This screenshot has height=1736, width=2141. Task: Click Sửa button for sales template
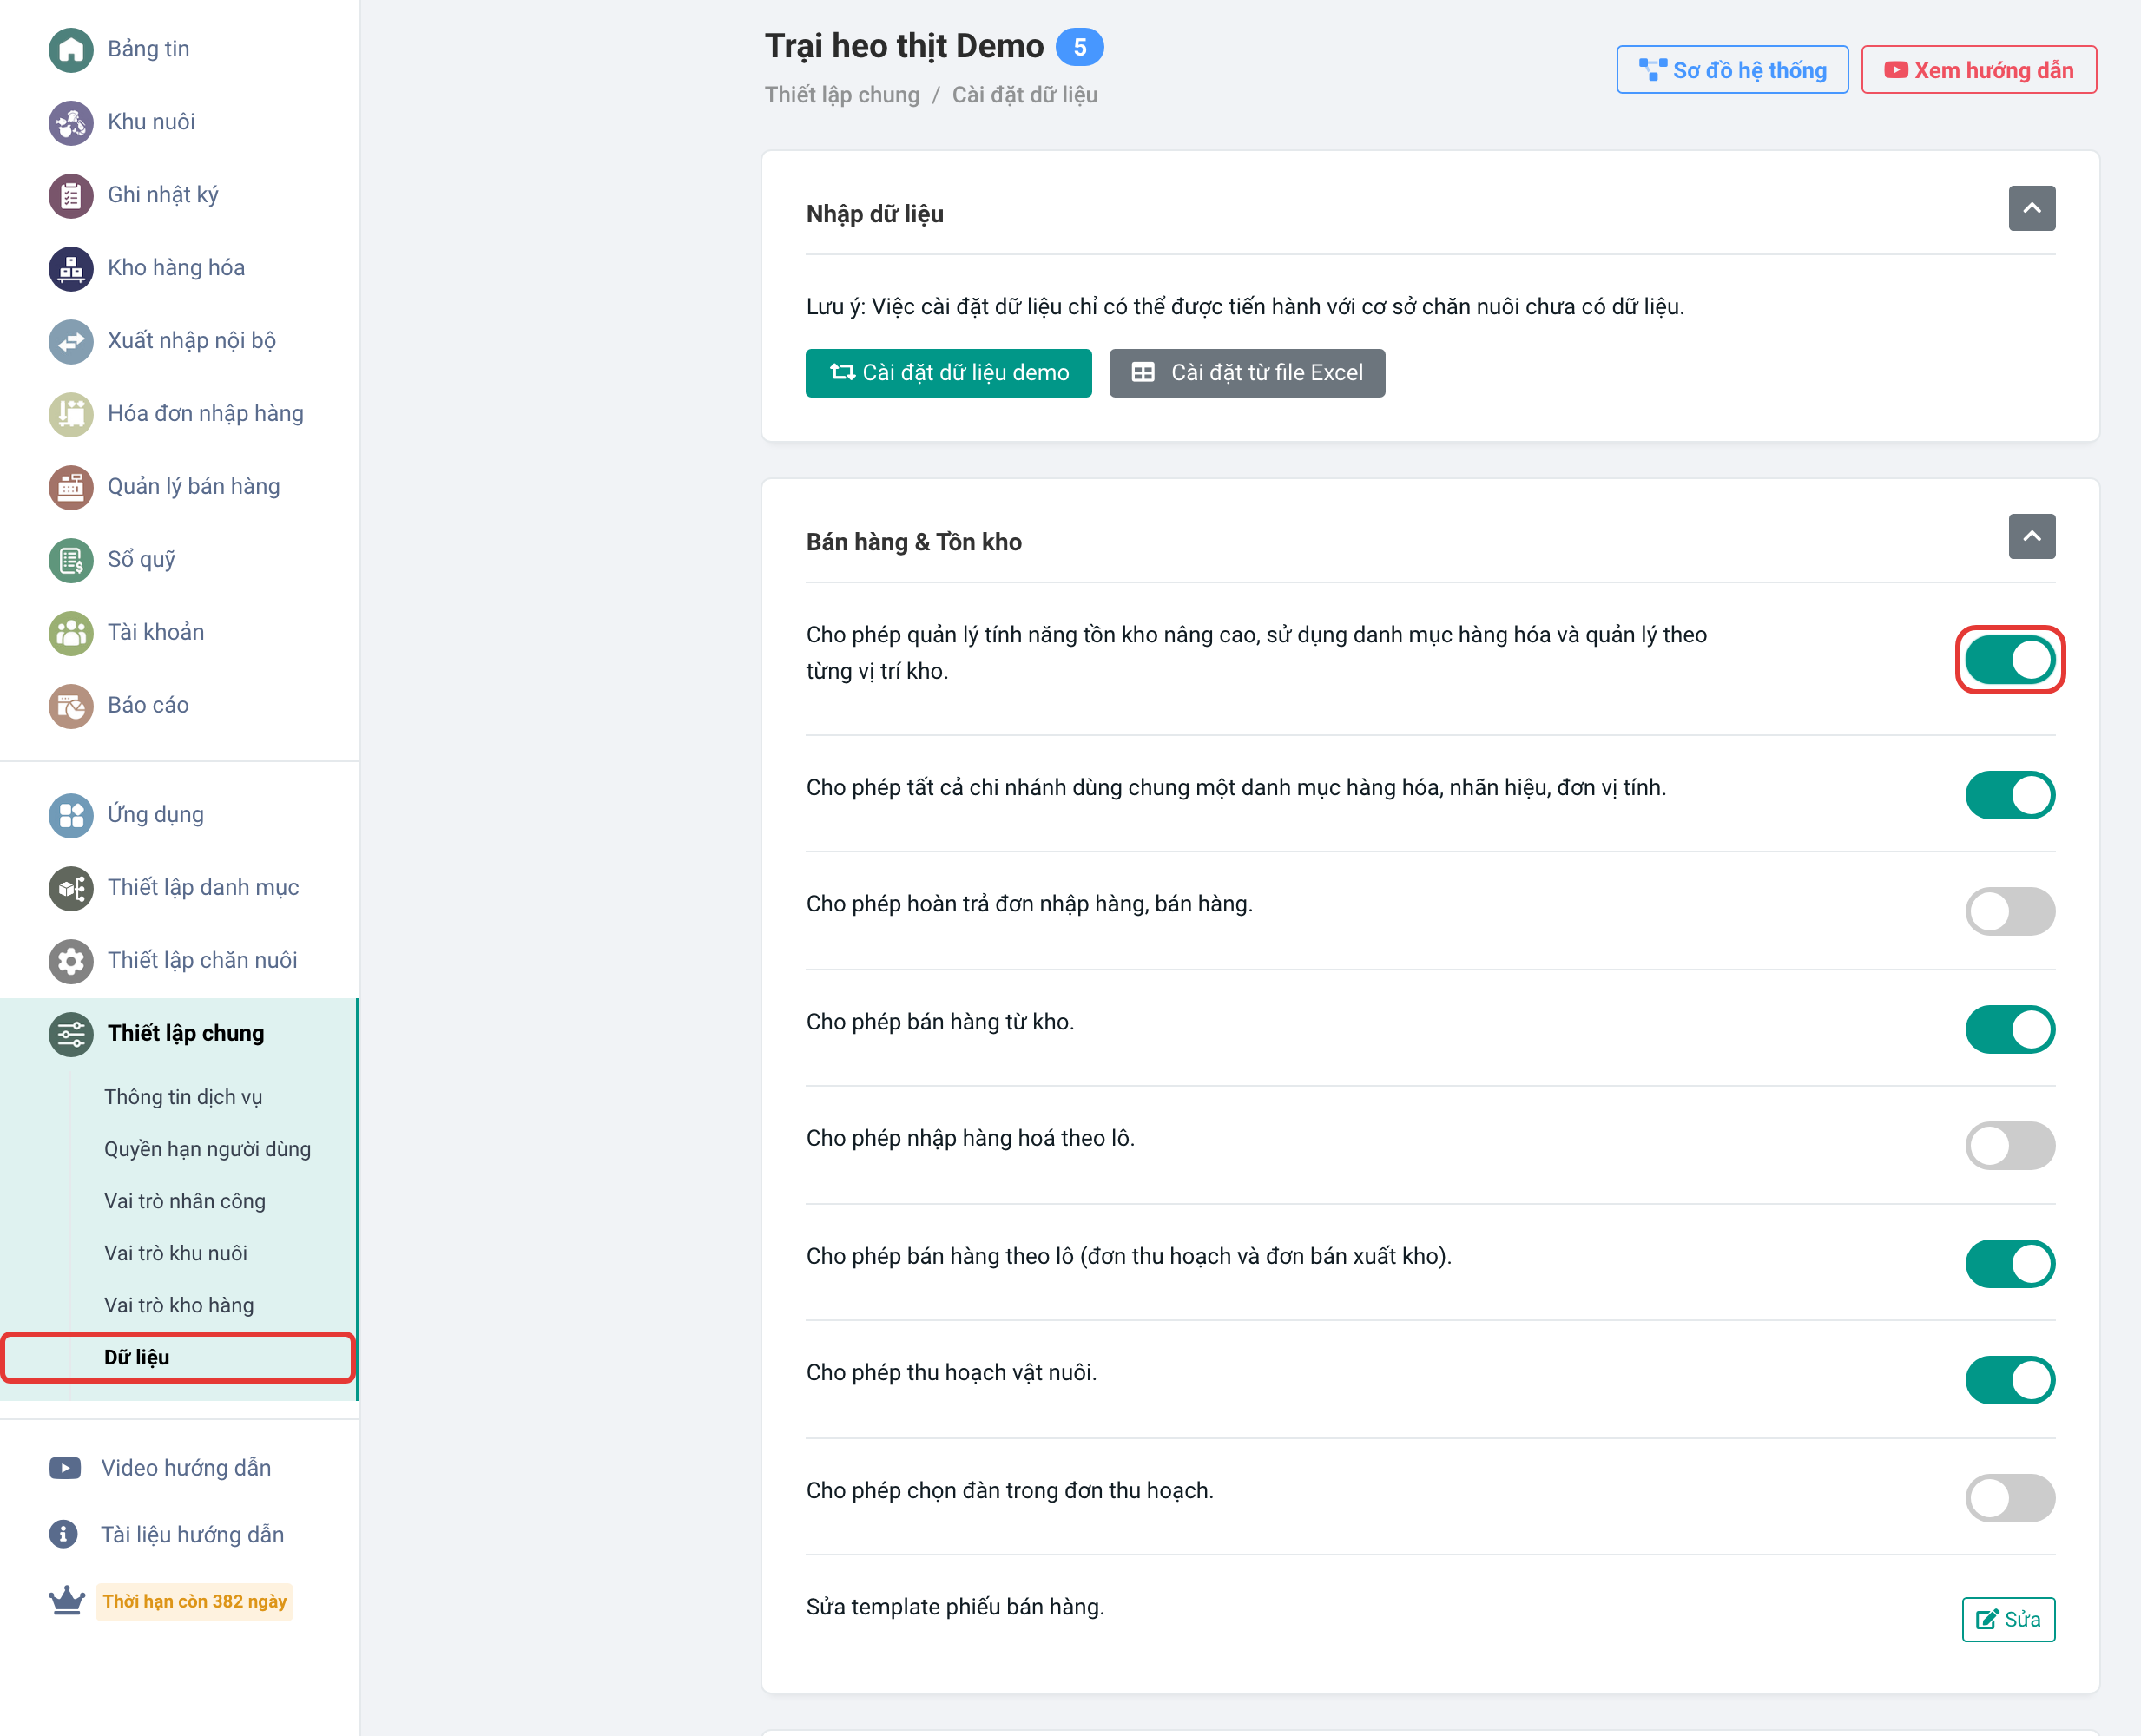[x=2007, y=1619]
